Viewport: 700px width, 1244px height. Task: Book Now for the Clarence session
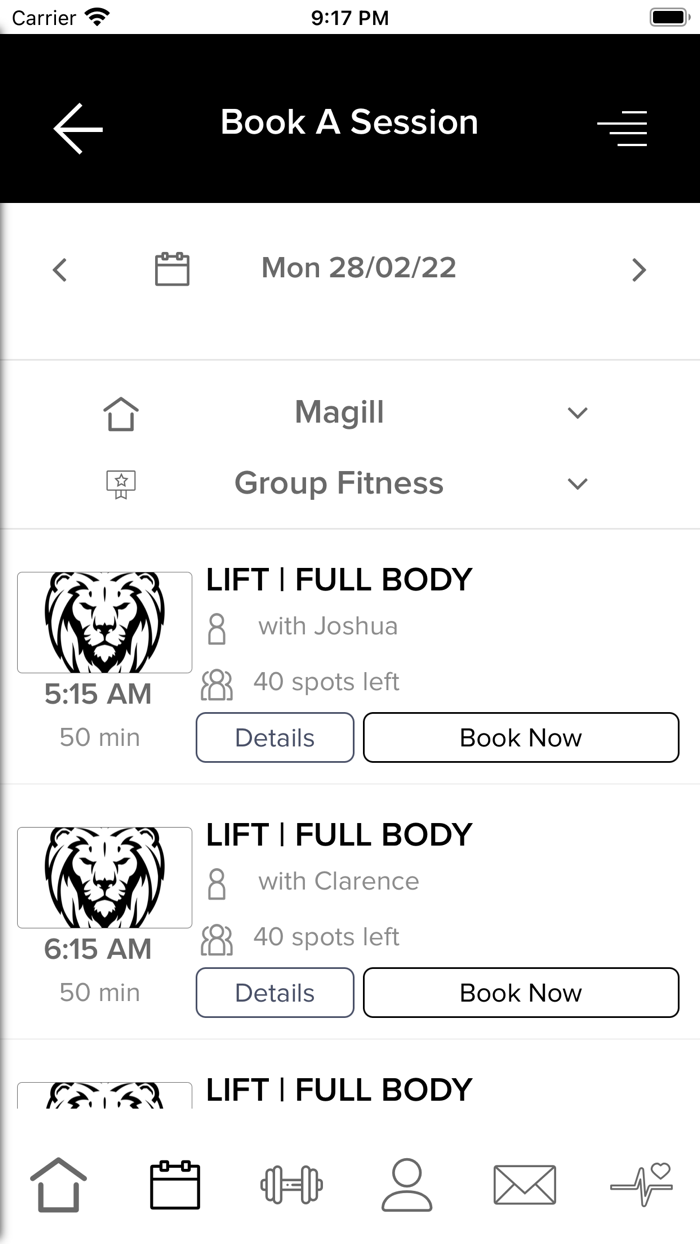(520, 993)
